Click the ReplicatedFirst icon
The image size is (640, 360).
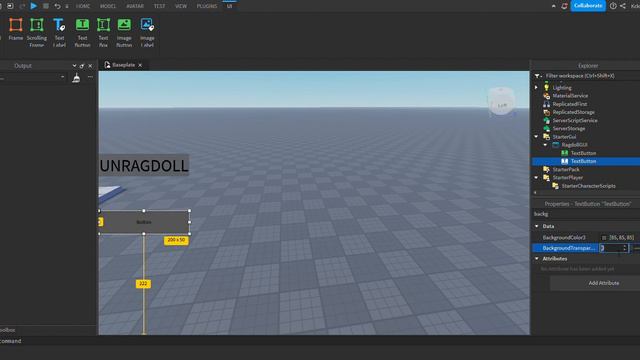tap(547, 104)
